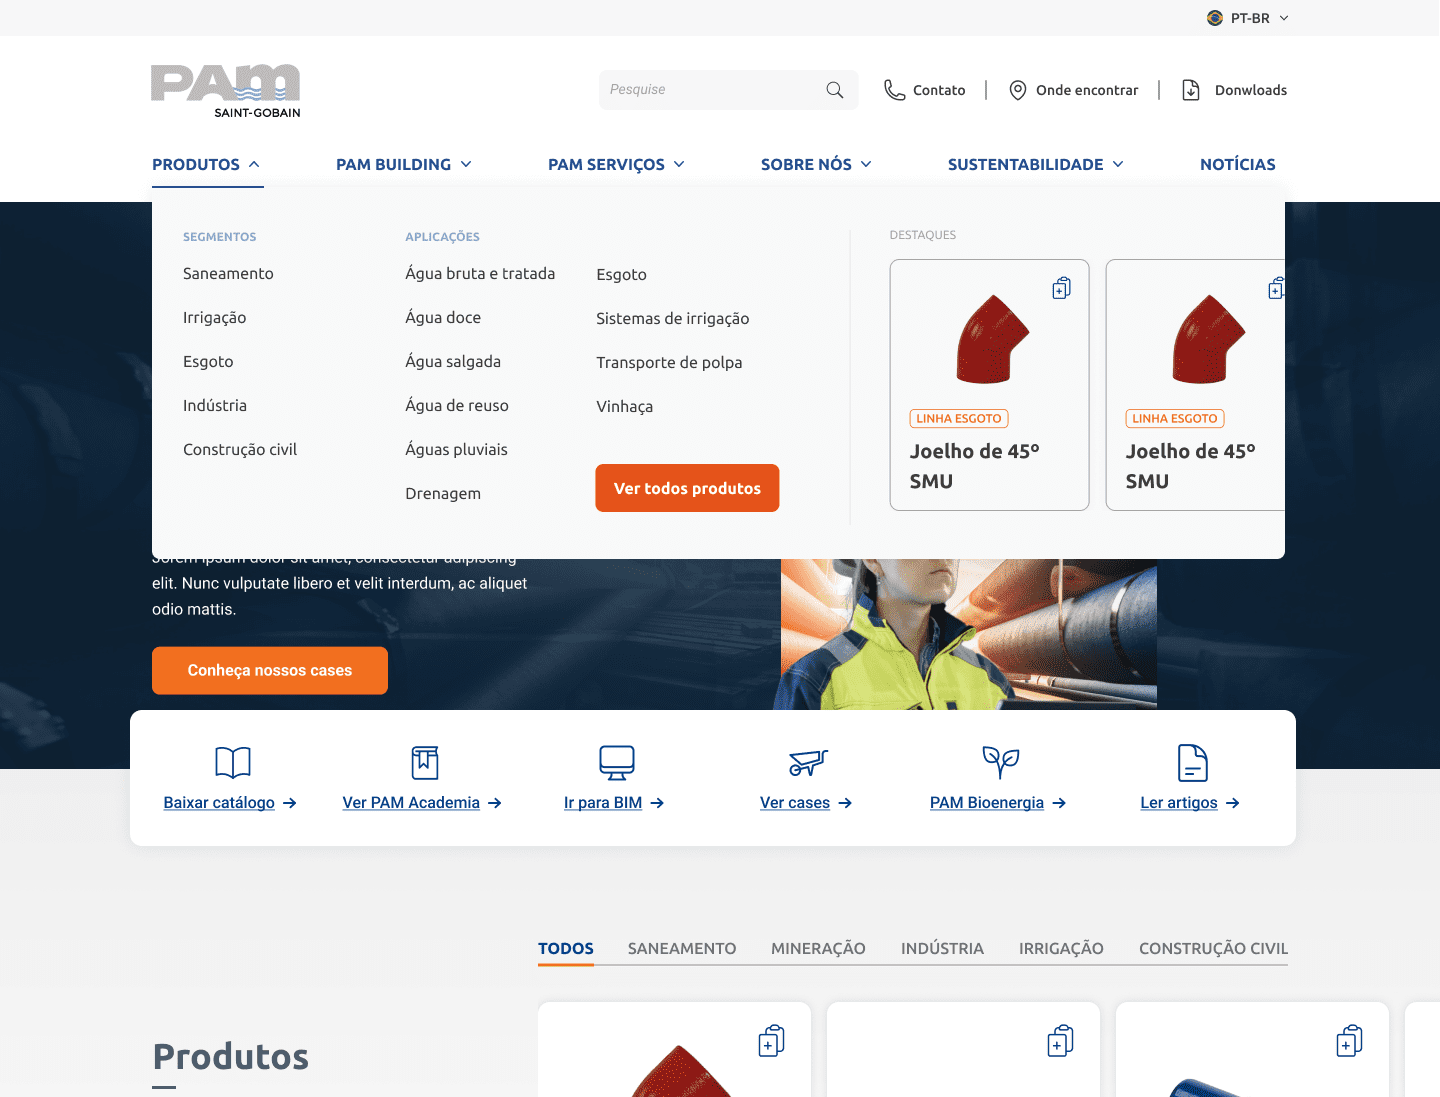
Task: Click the open book catalog icon
Action: pos(233,762)
